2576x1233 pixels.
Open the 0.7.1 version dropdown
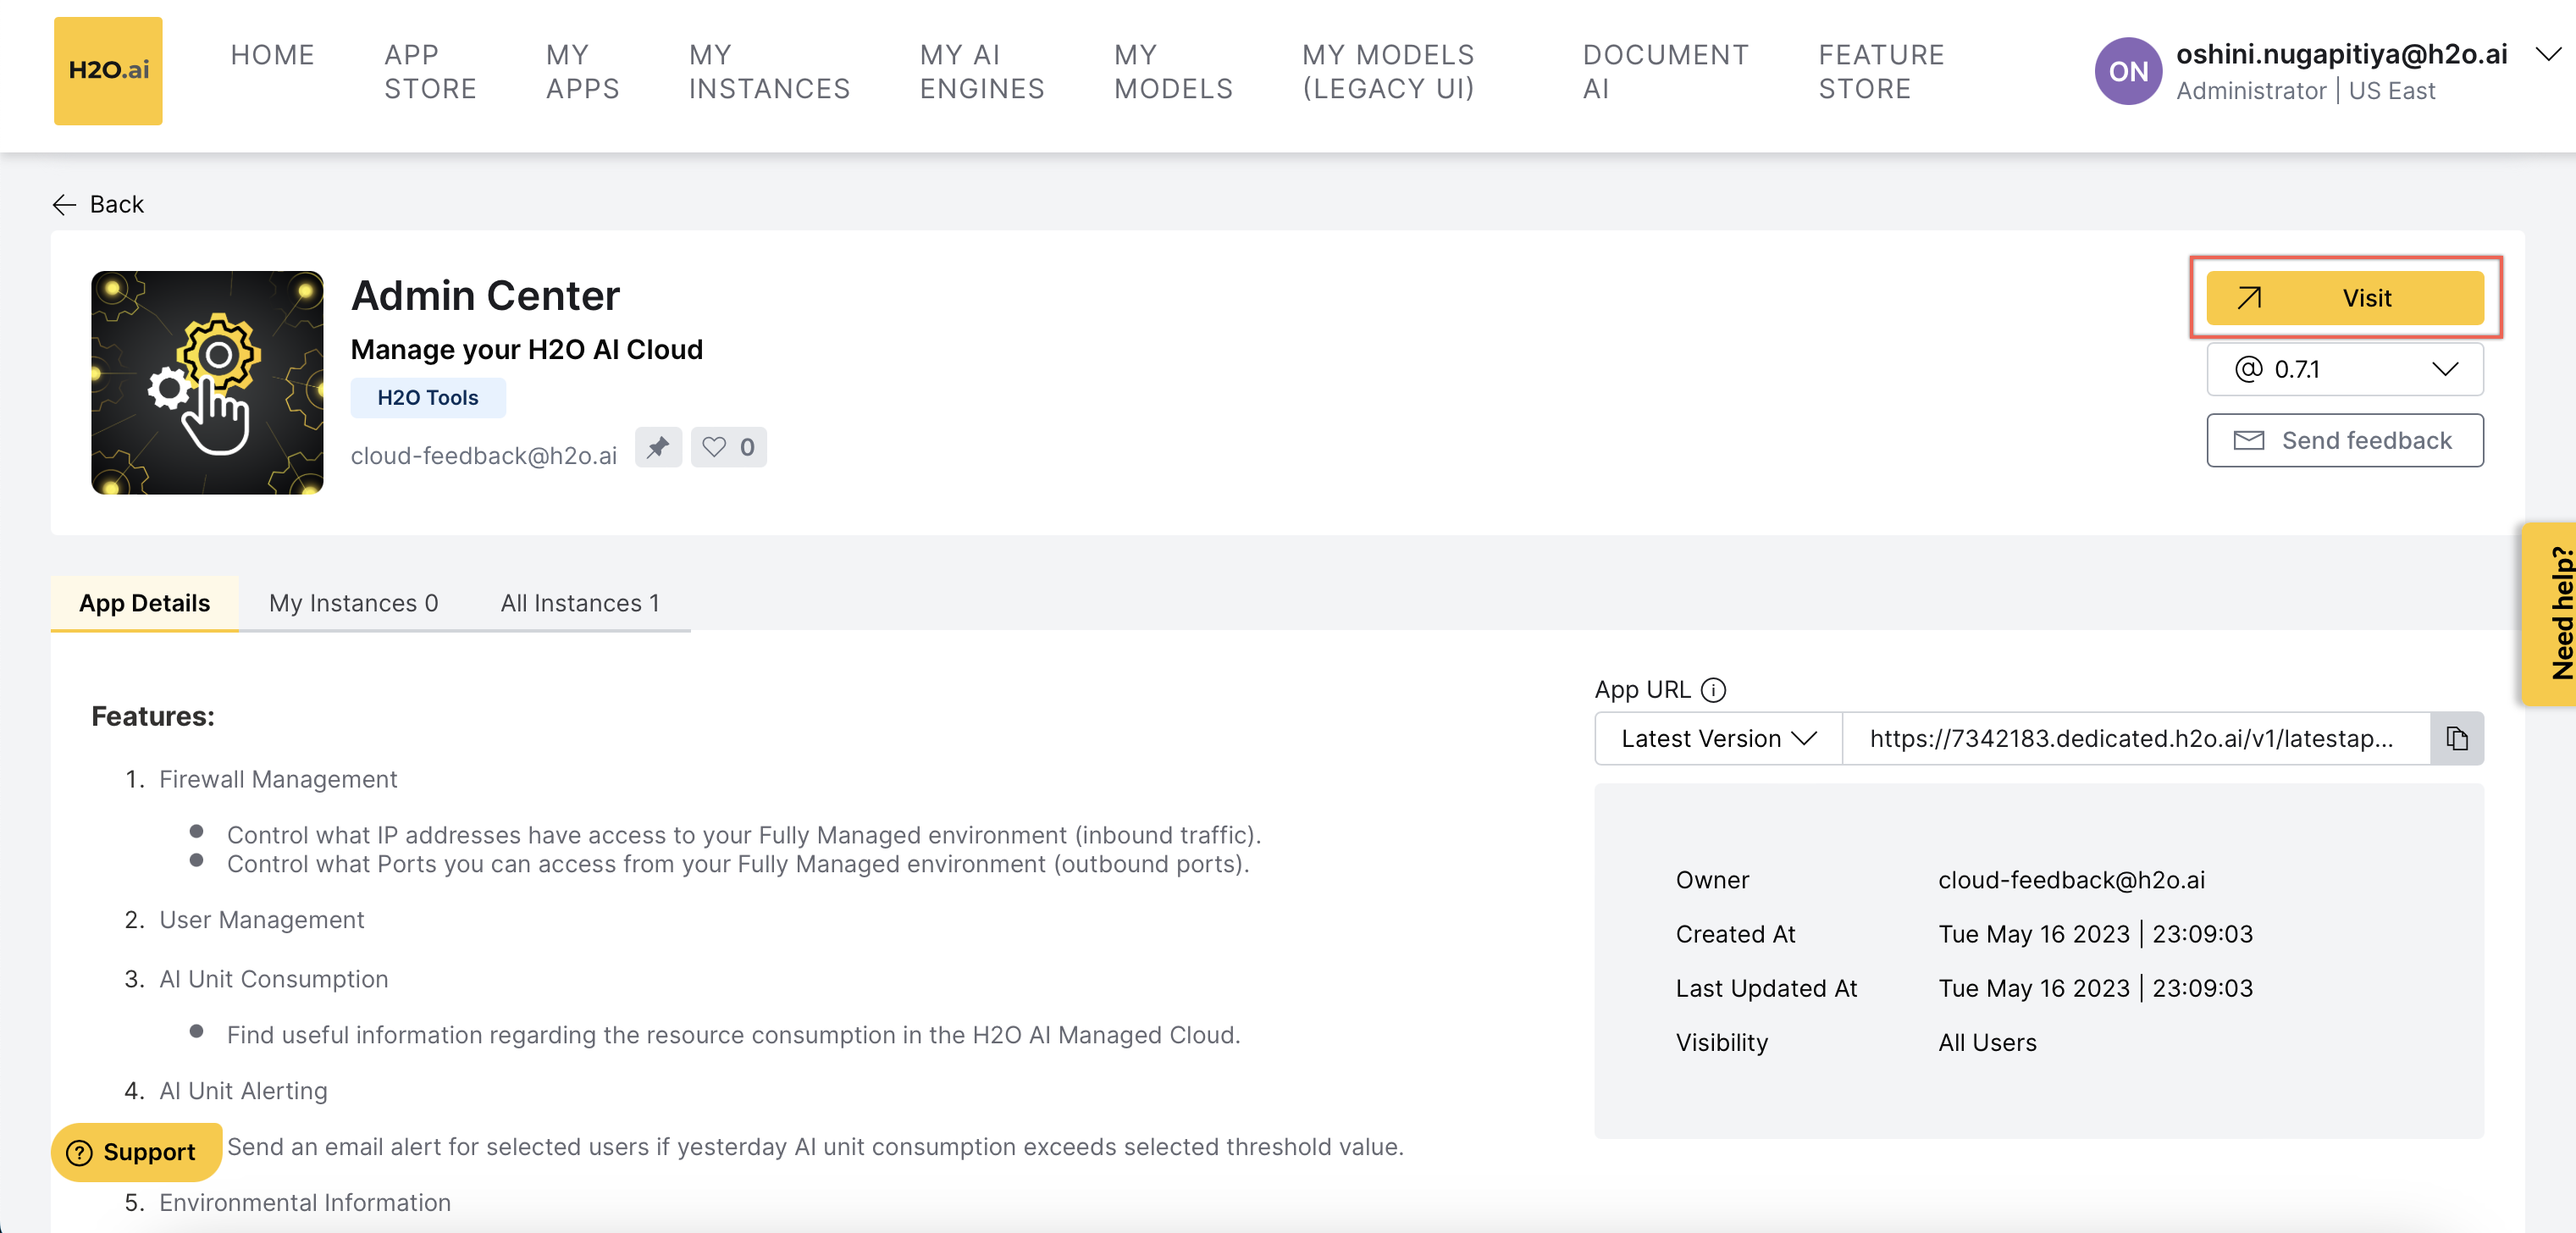pos(2344,369)
